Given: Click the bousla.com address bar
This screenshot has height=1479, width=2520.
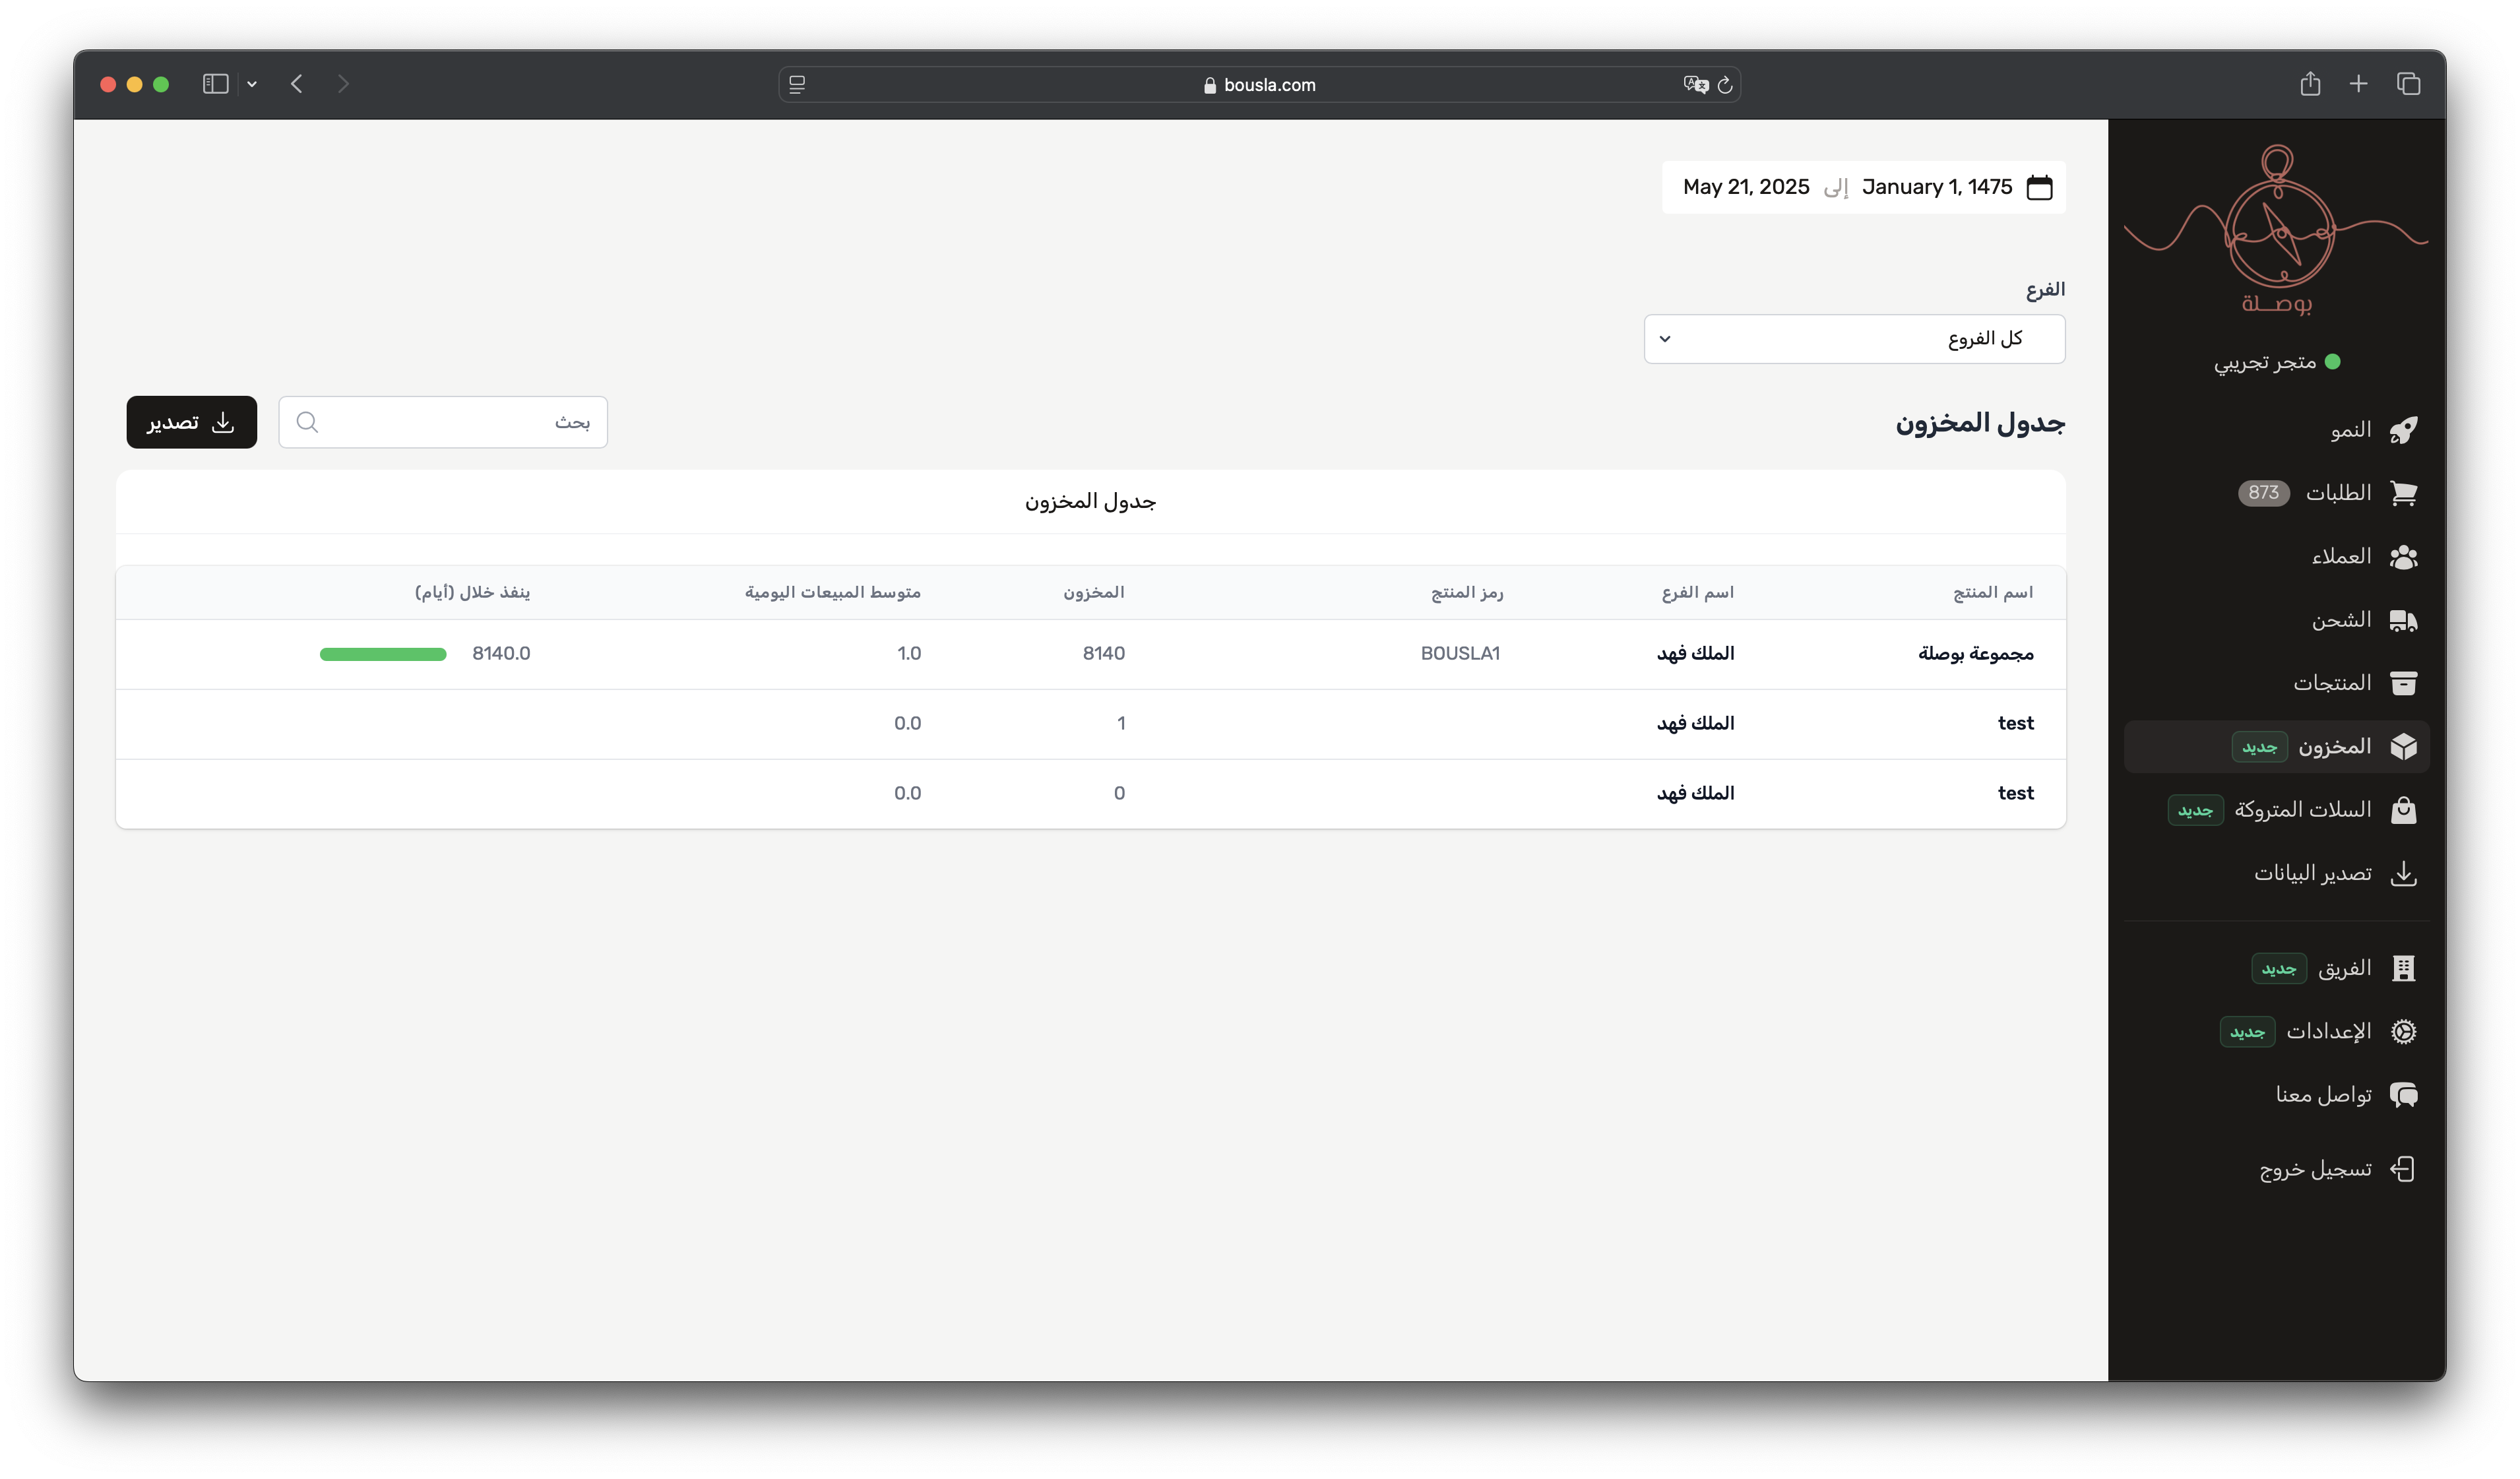Looking at the screenshot, I should (1259, 85).
